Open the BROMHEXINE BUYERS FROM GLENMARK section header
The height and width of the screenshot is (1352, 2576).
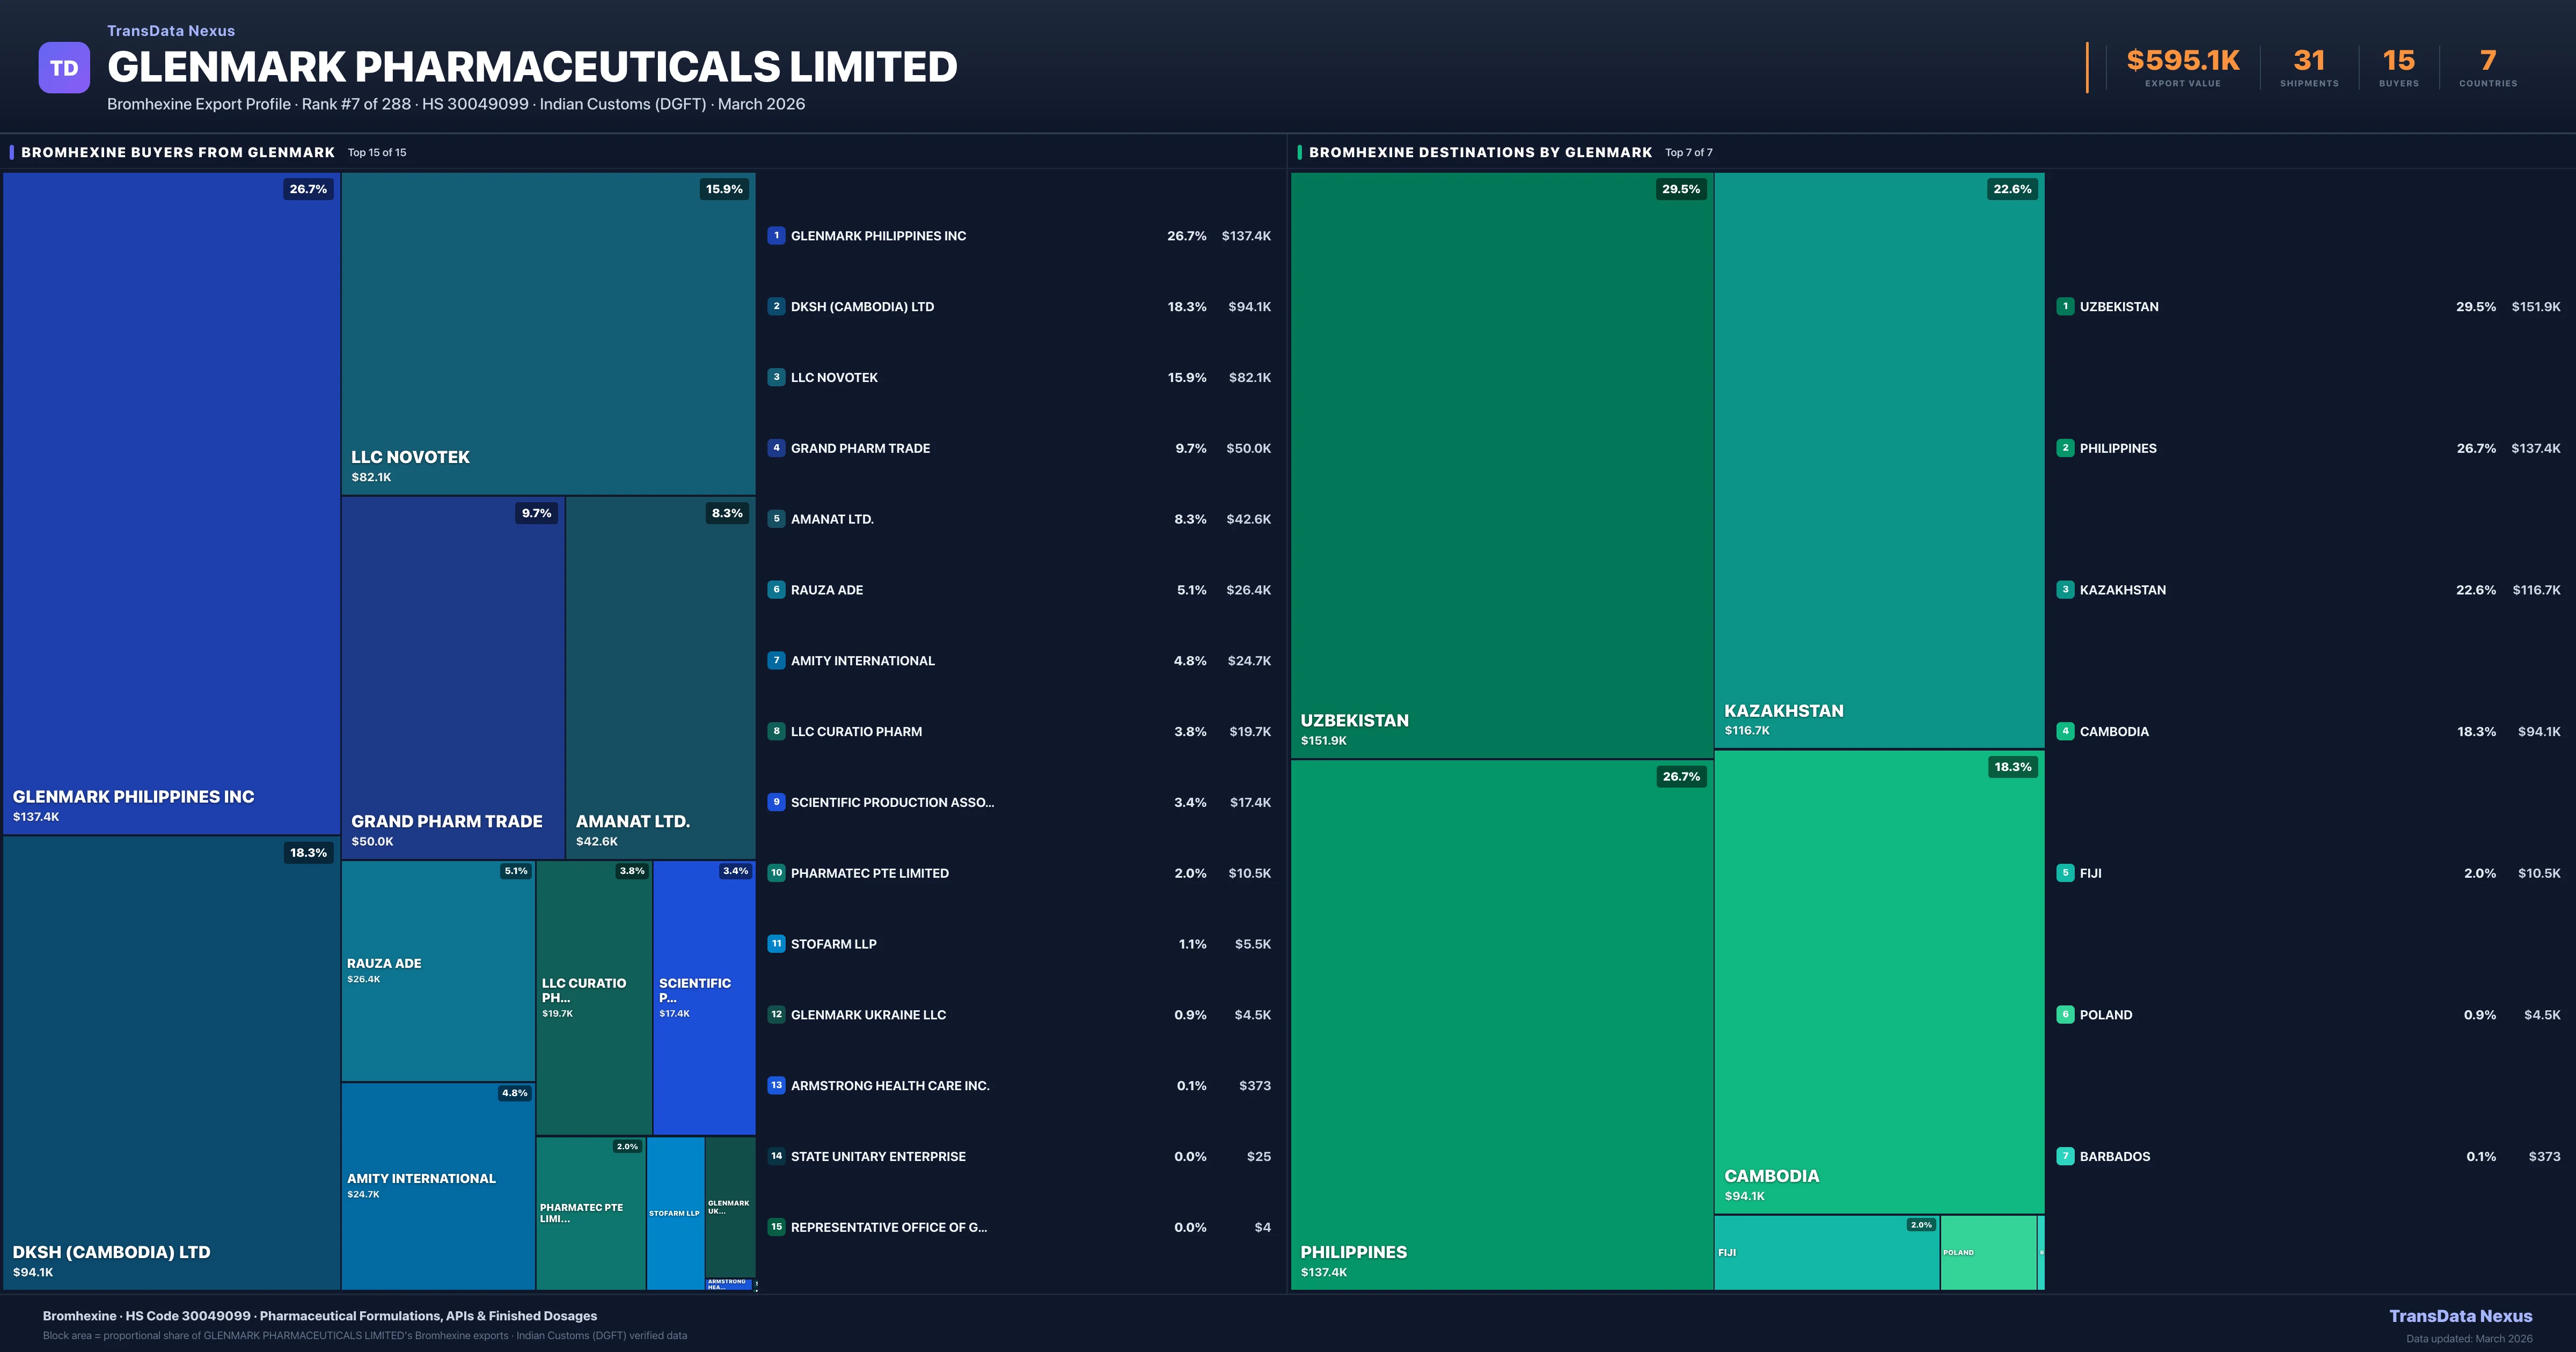pos(179,152)
